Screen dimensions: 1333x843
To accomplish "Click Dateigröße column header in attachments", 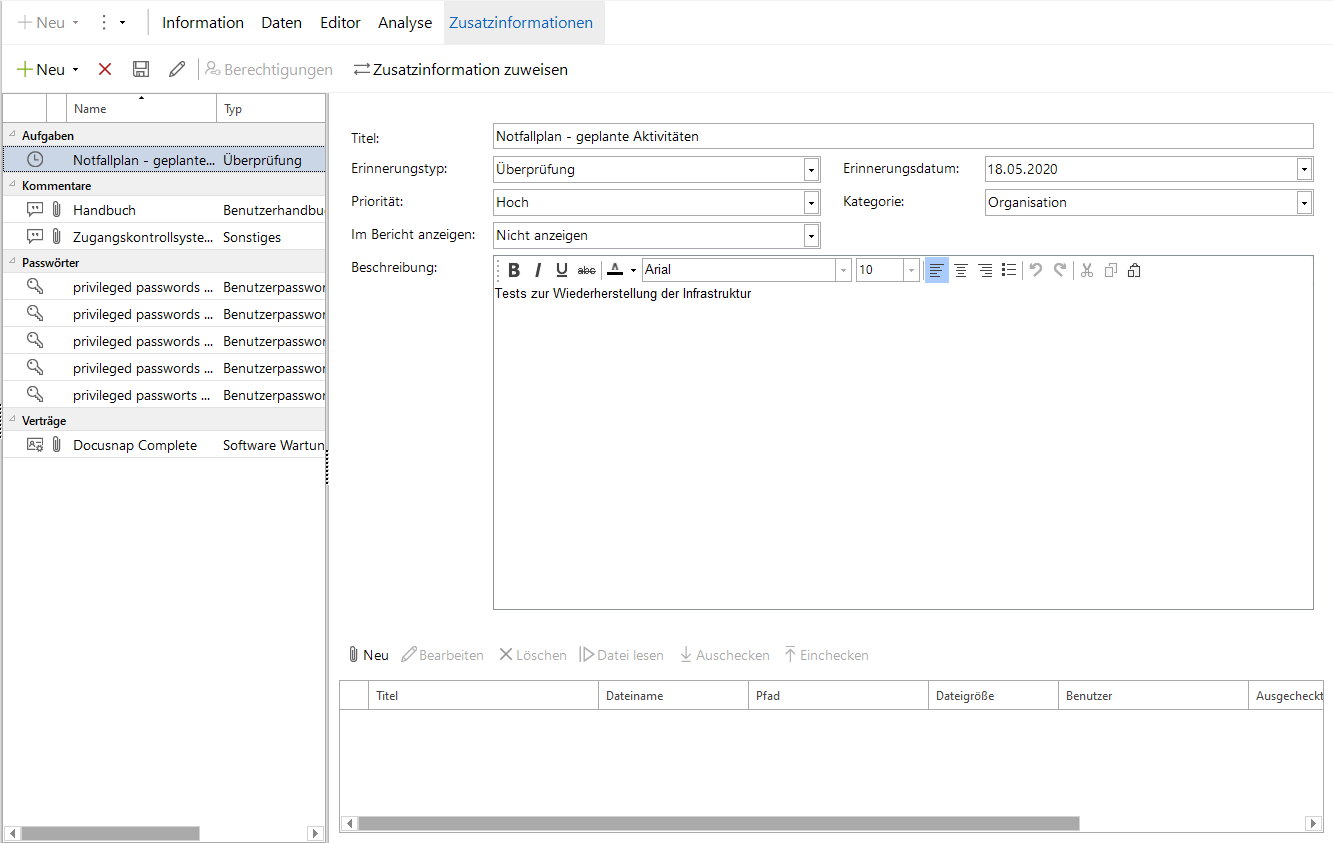I will click(x=993, y=695).
